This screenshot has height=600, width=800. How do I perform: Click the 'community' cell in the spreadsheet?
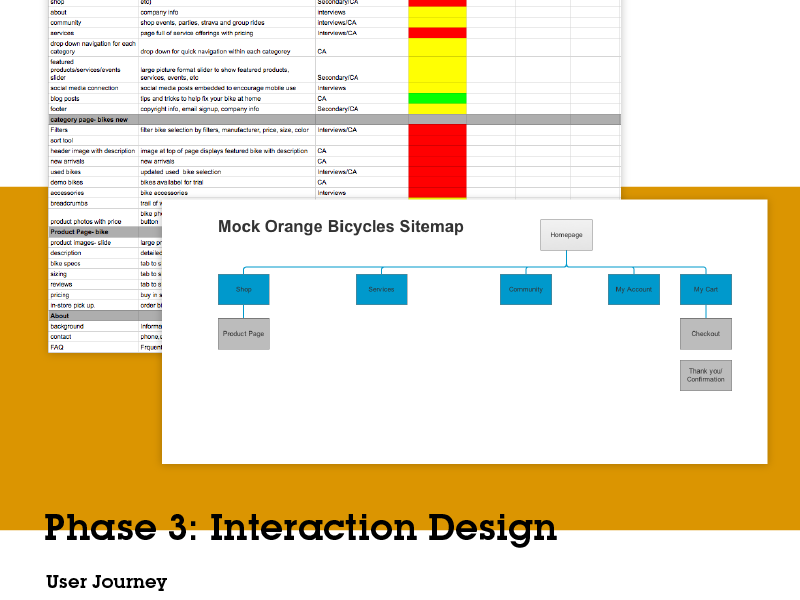[x=93, y=22]
